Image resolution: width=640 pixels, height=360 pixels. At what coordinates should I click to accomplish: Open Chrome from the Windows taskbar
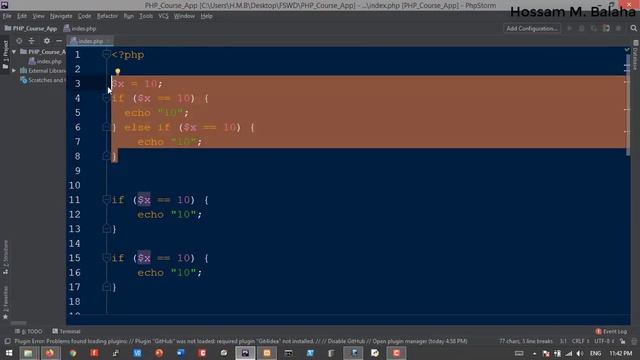73,353
